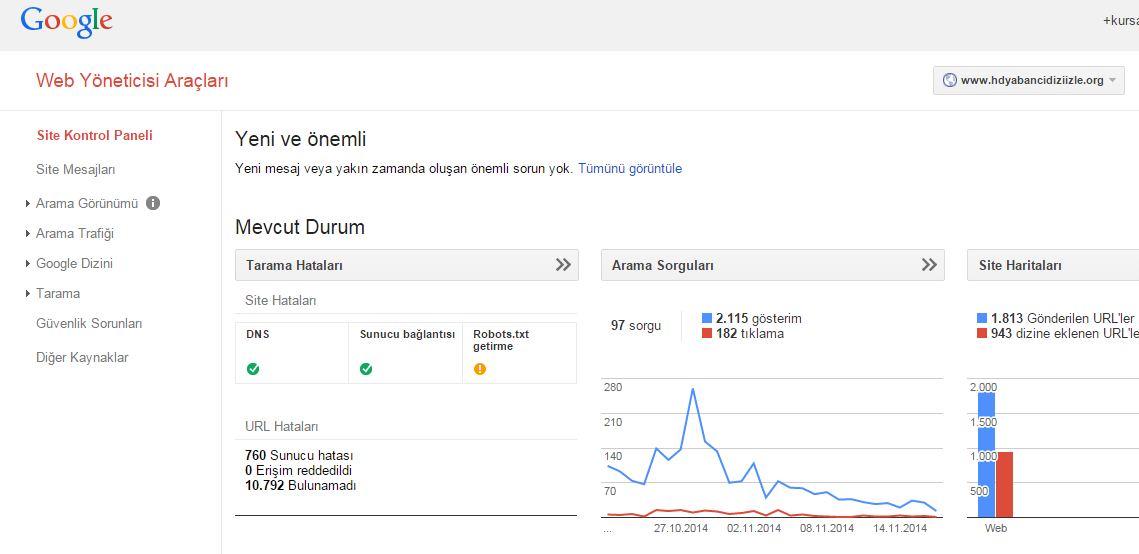This screenshot has width=1139, height=554.
Task: Click the +kursa profile link
Action: 1120,20
